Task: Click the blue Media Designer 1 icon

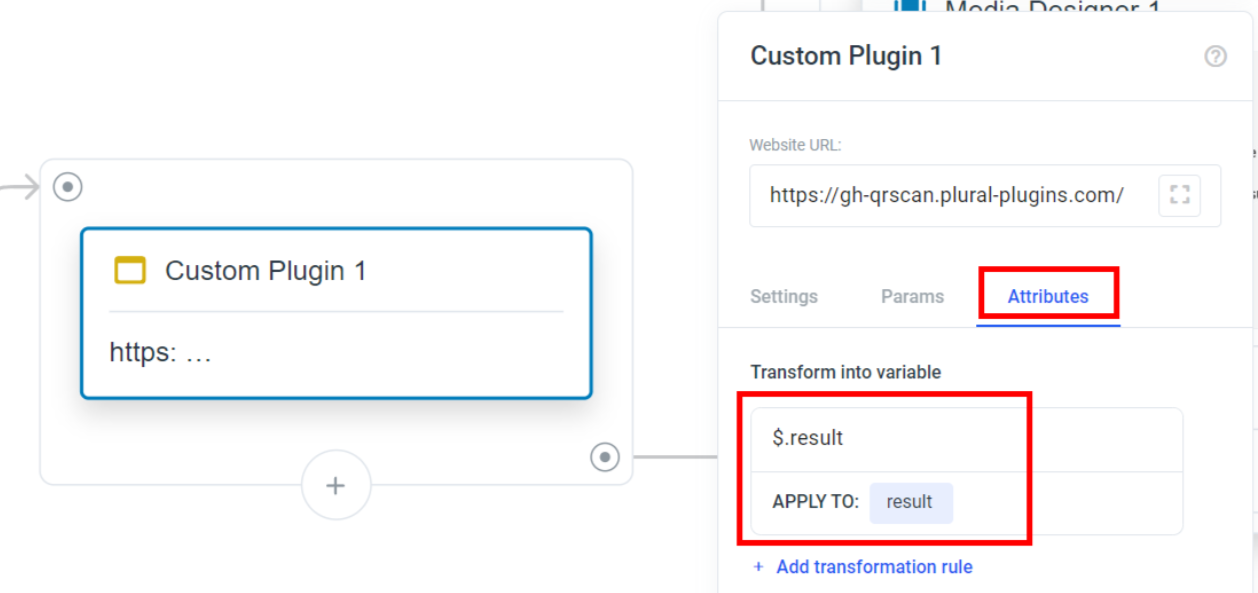Action: 910,7
